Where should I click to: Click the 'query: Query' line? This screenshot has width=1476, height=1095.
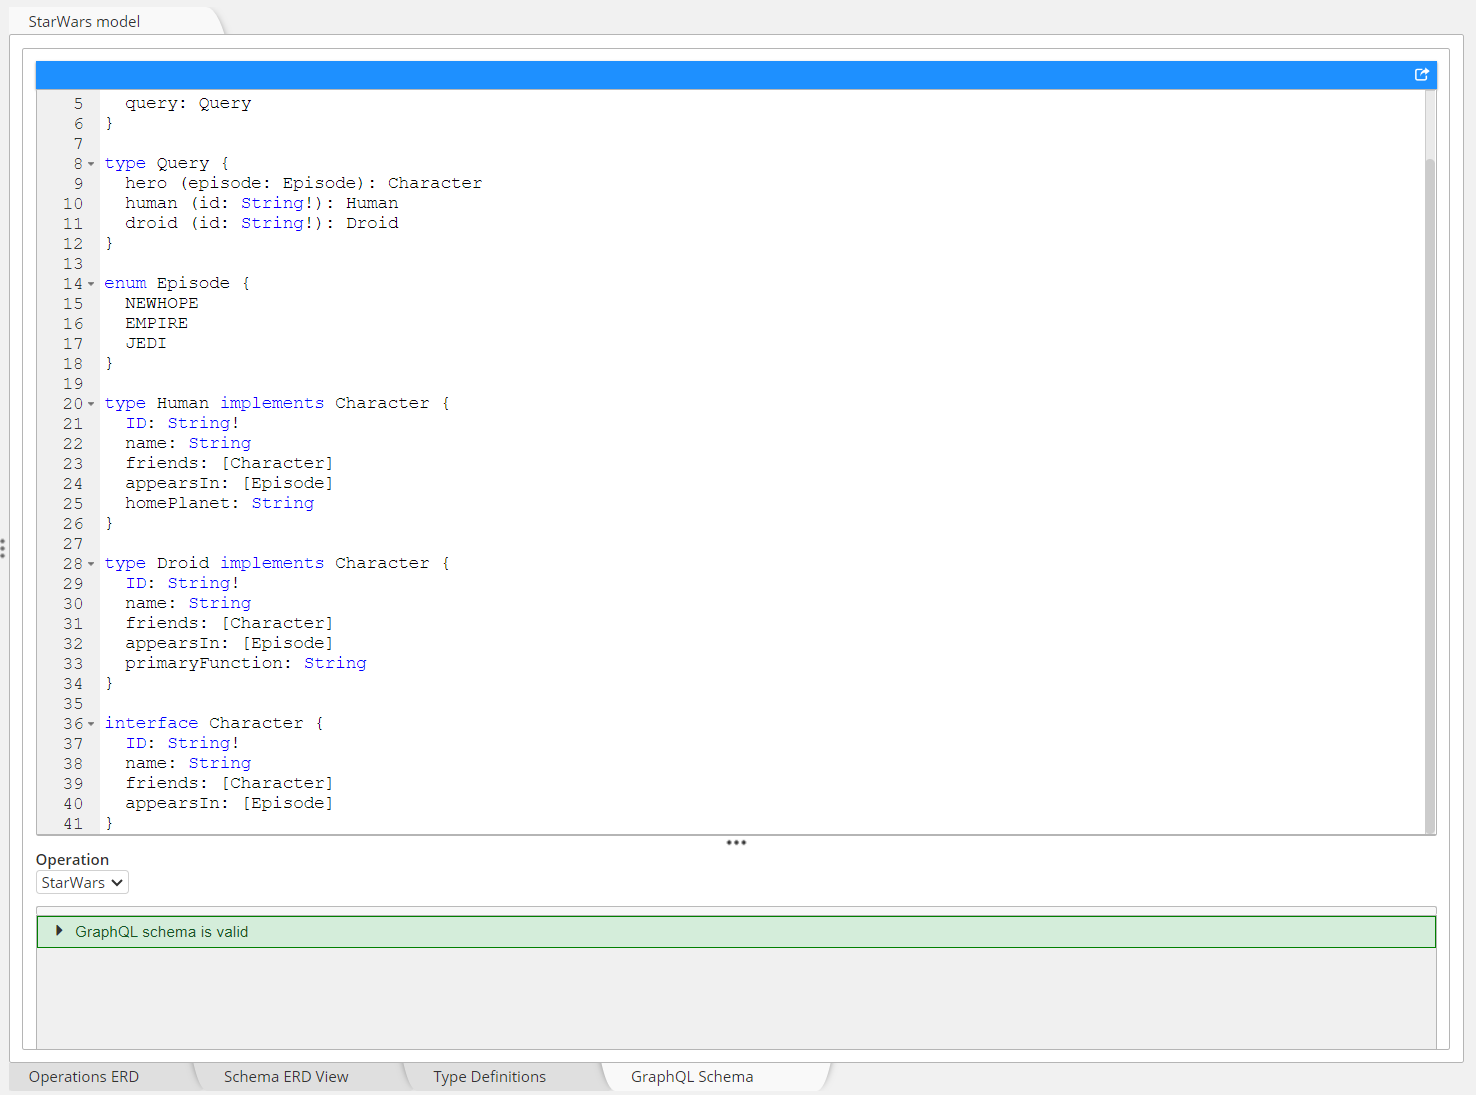188,103
